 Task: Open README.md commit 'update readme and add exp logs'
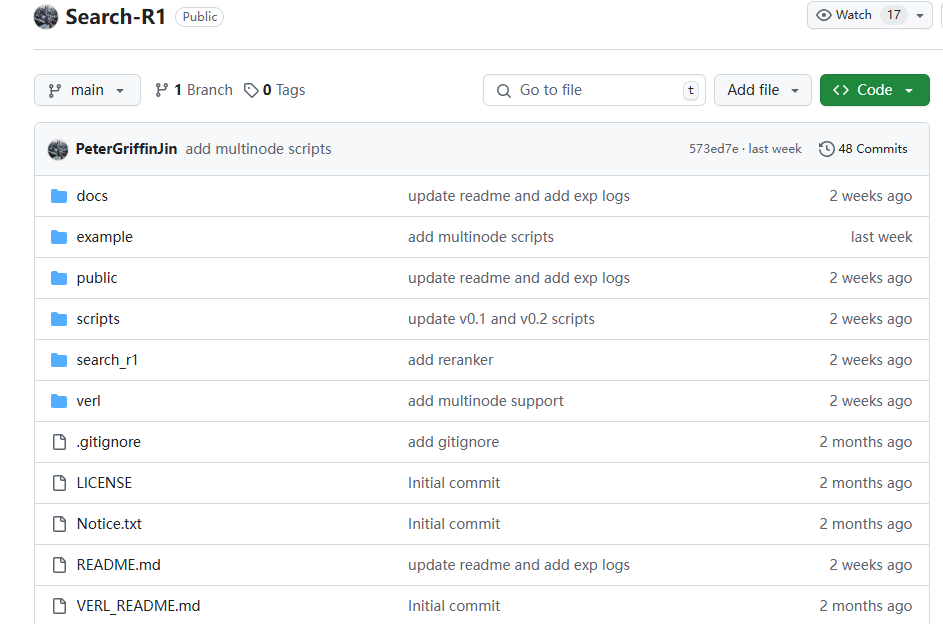(519, 564)
